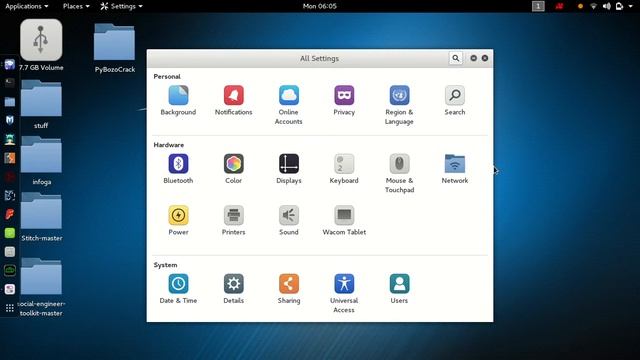The width and height of the screenshot is (640, 360).
Task: Open Search settings panel
Action: pyautogui.click(x=455, y=100)
